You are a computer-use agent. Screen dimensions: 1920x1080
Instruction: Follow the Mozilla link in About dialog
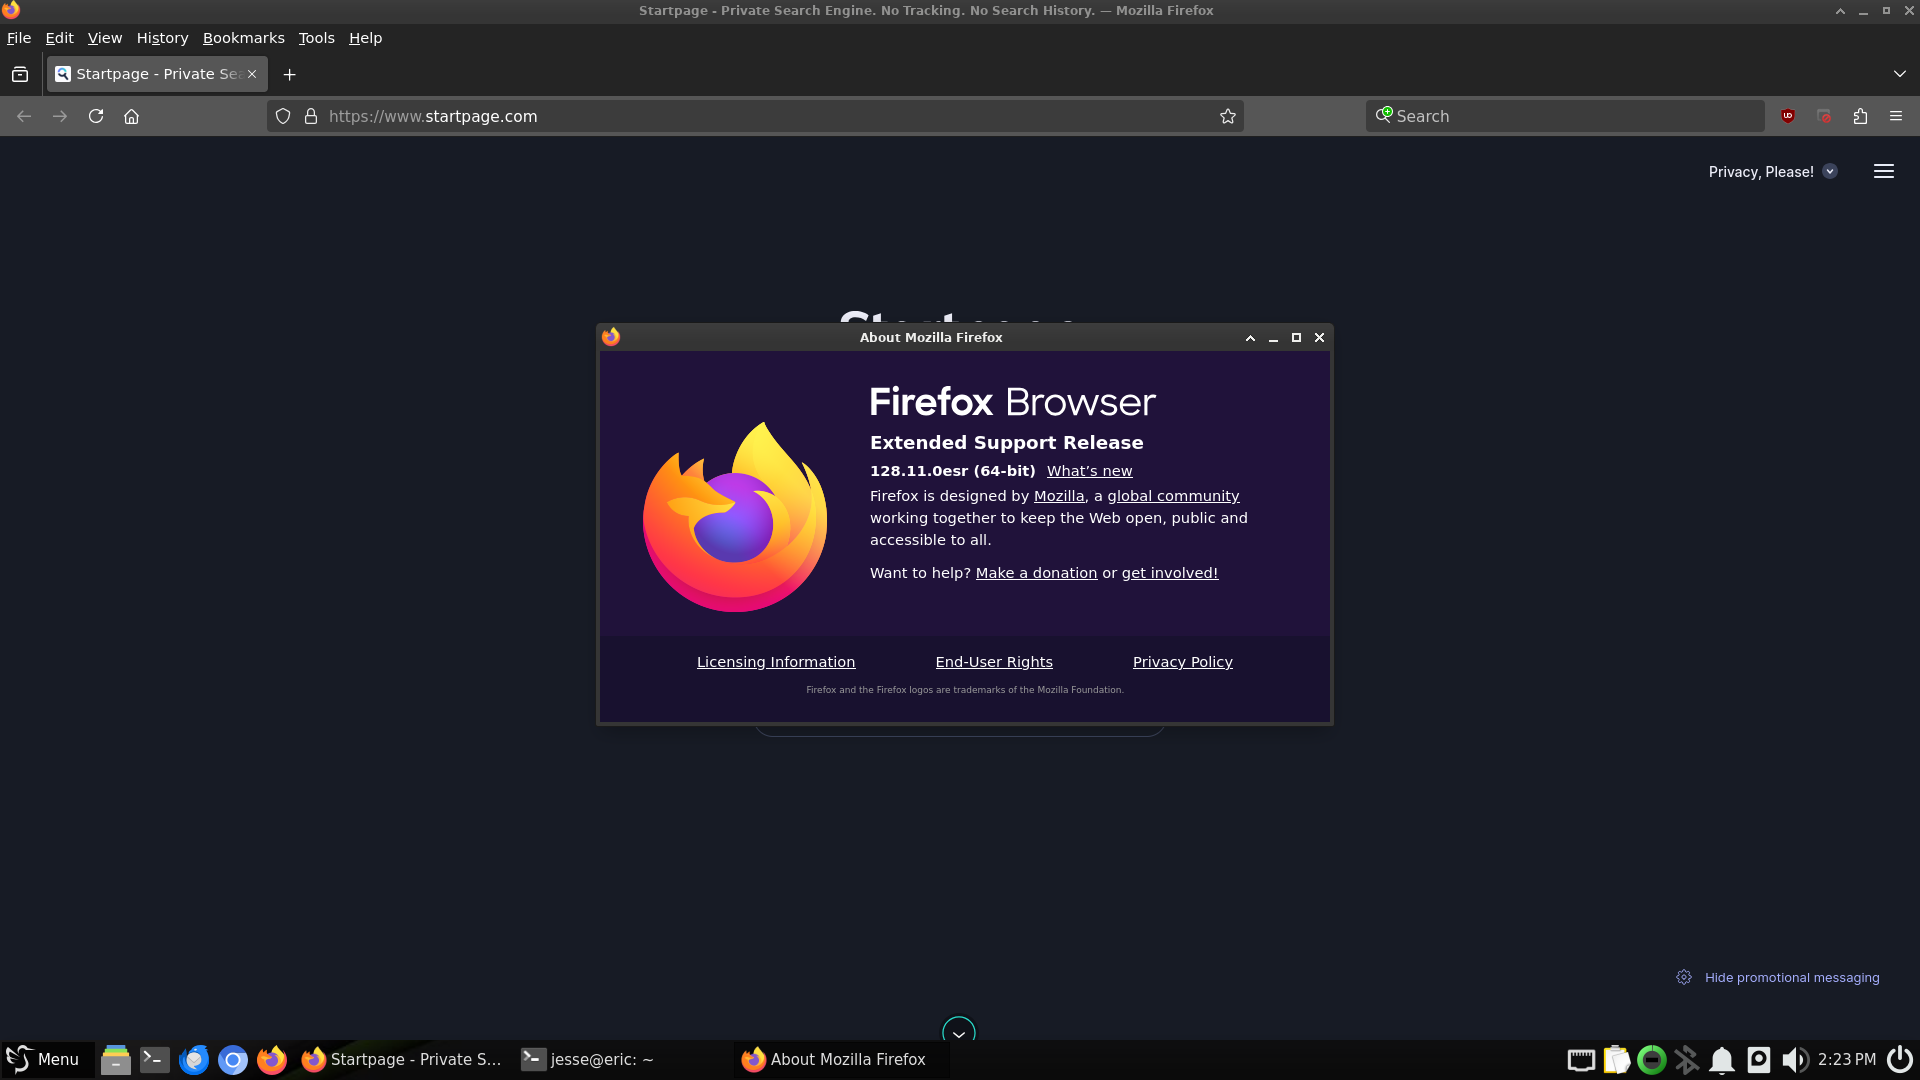[x=1059, y=496]
